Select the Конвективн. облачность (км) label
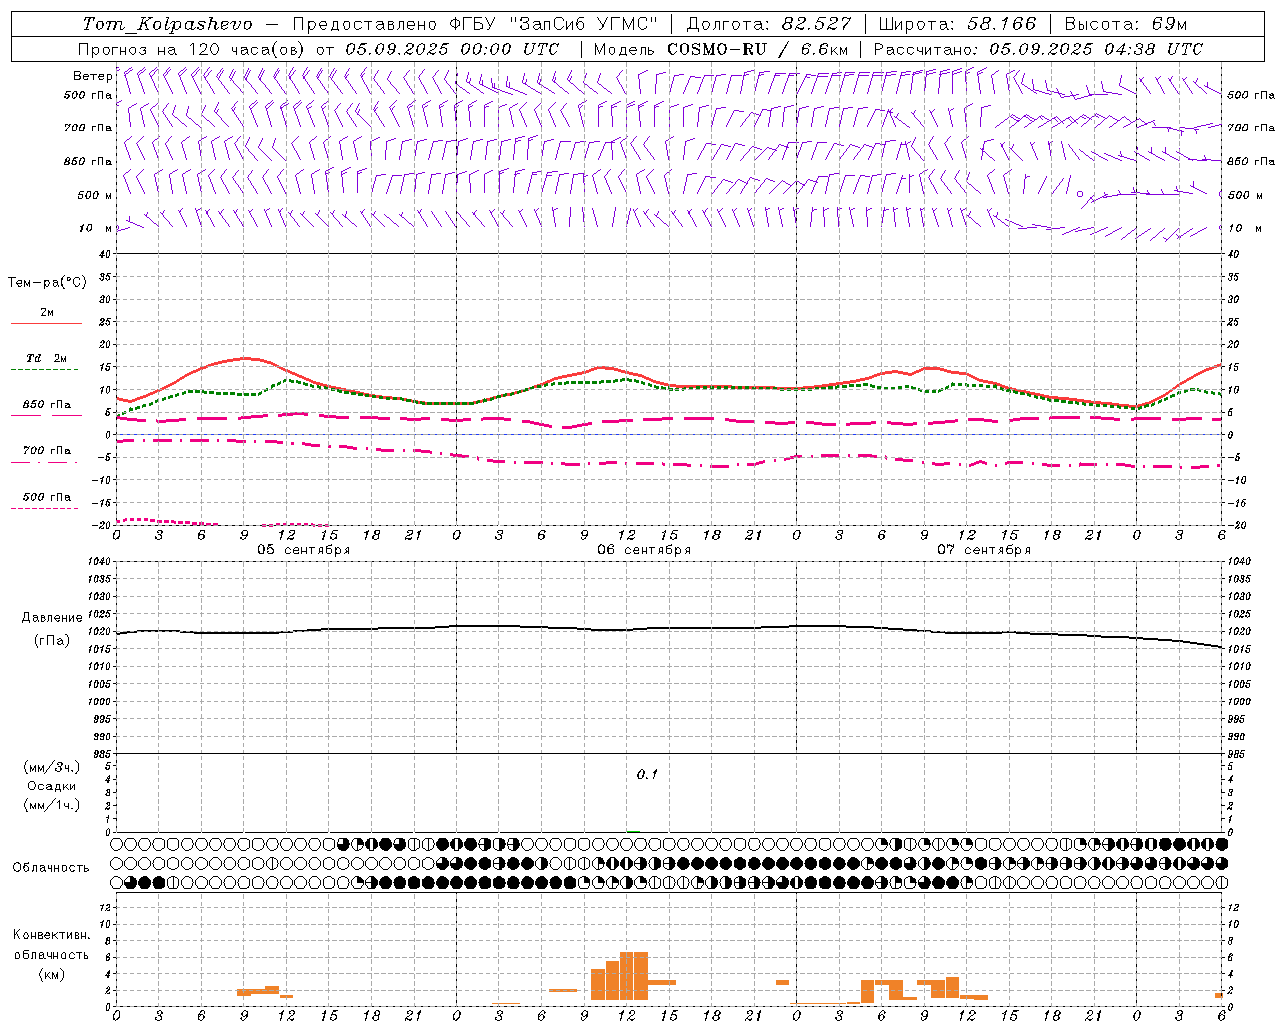Viewport: 1280px width, 1024px height. (51, 954)
